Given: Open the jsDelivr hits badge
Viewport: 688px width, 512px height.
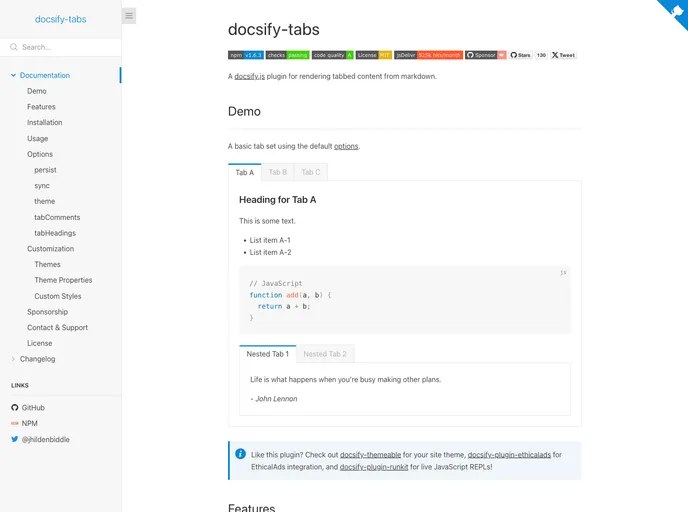Looking at the screenshot, I should click(428, 55).
